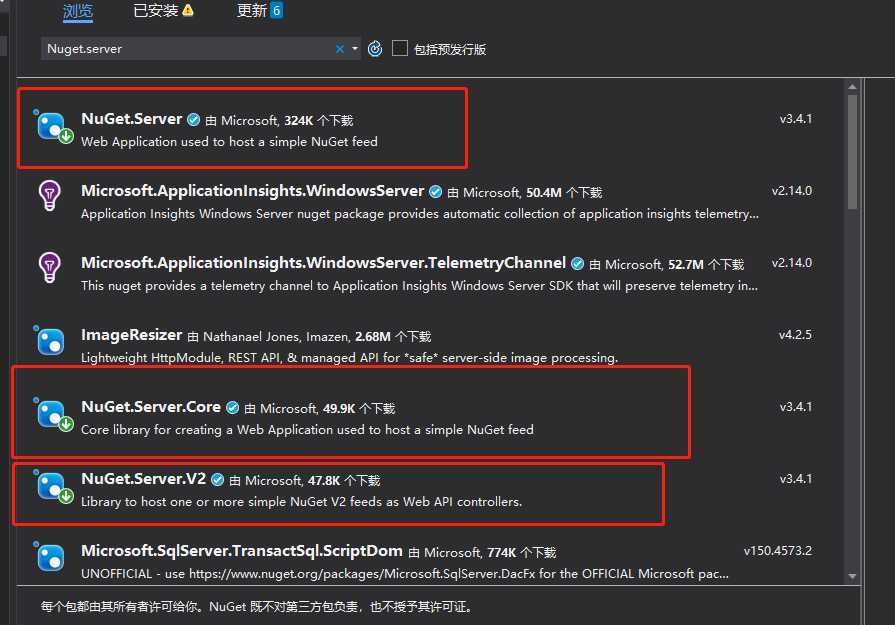Image resolution: width=895 pixels, height=625 pixels.
Task: Click the license notice at bottom
Action: coord(257,606)
